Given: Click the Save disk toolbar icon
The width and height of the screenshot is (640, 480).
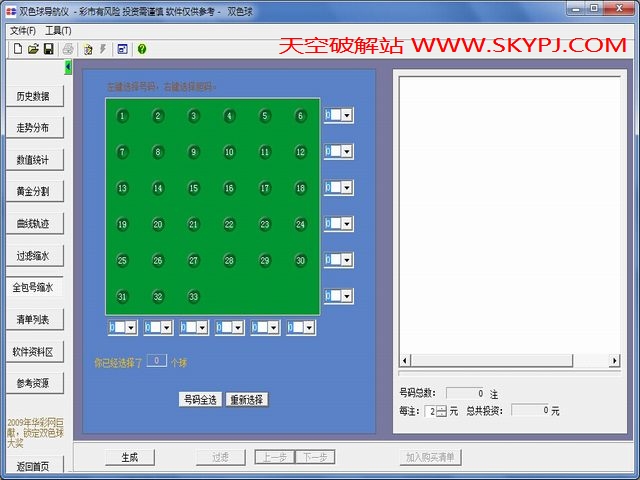Looking at the screenshot, I should [48, 48].
